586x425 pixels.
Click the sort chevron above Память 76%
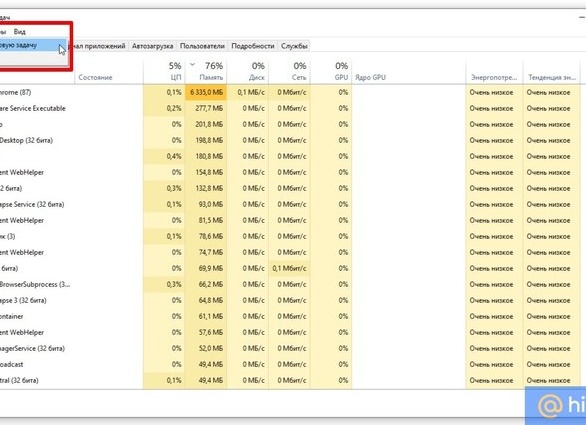tap(192, 65)
